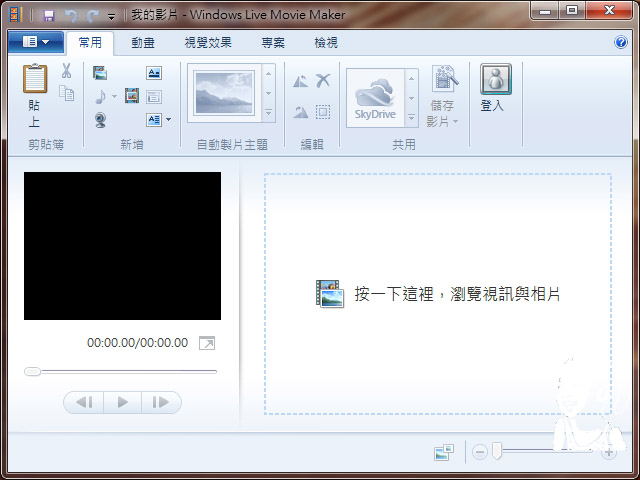Click the Snapshot film frame icon
Screen dimensions: 640x480
(132, 96)
